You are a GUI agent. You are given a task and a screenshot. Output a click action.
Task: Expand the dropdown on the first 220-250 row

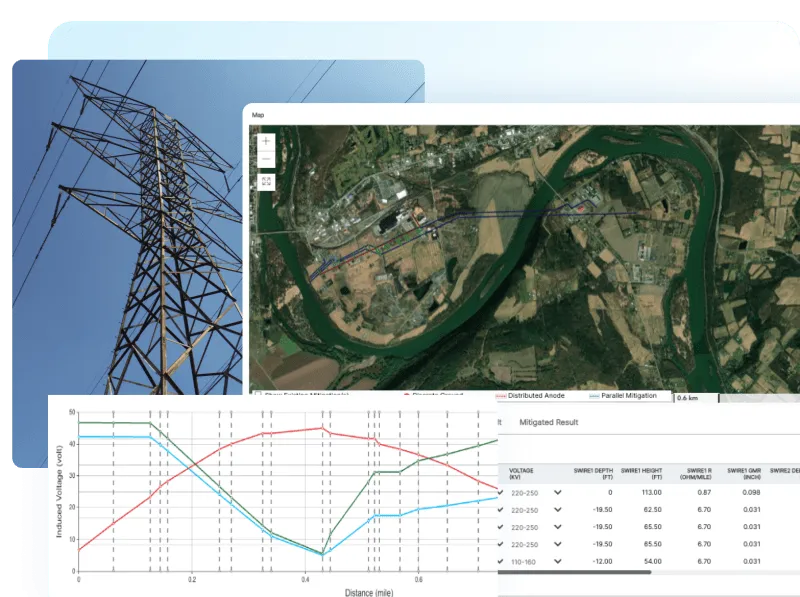(558, 490)
